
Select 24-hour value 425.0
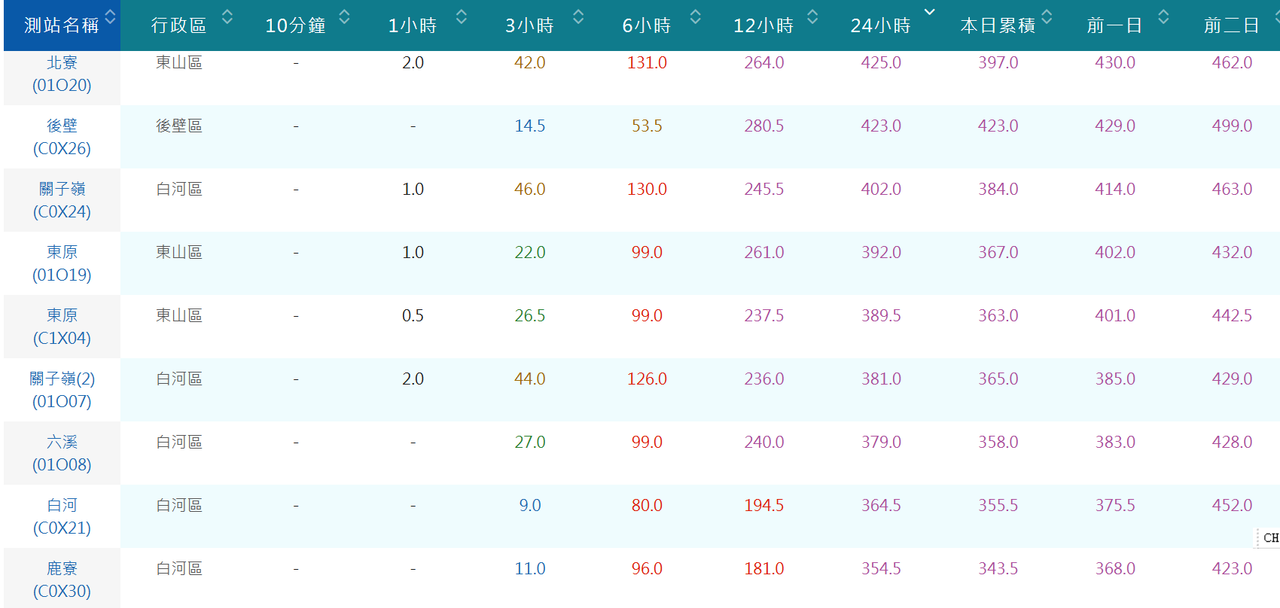tap(881, 63)
